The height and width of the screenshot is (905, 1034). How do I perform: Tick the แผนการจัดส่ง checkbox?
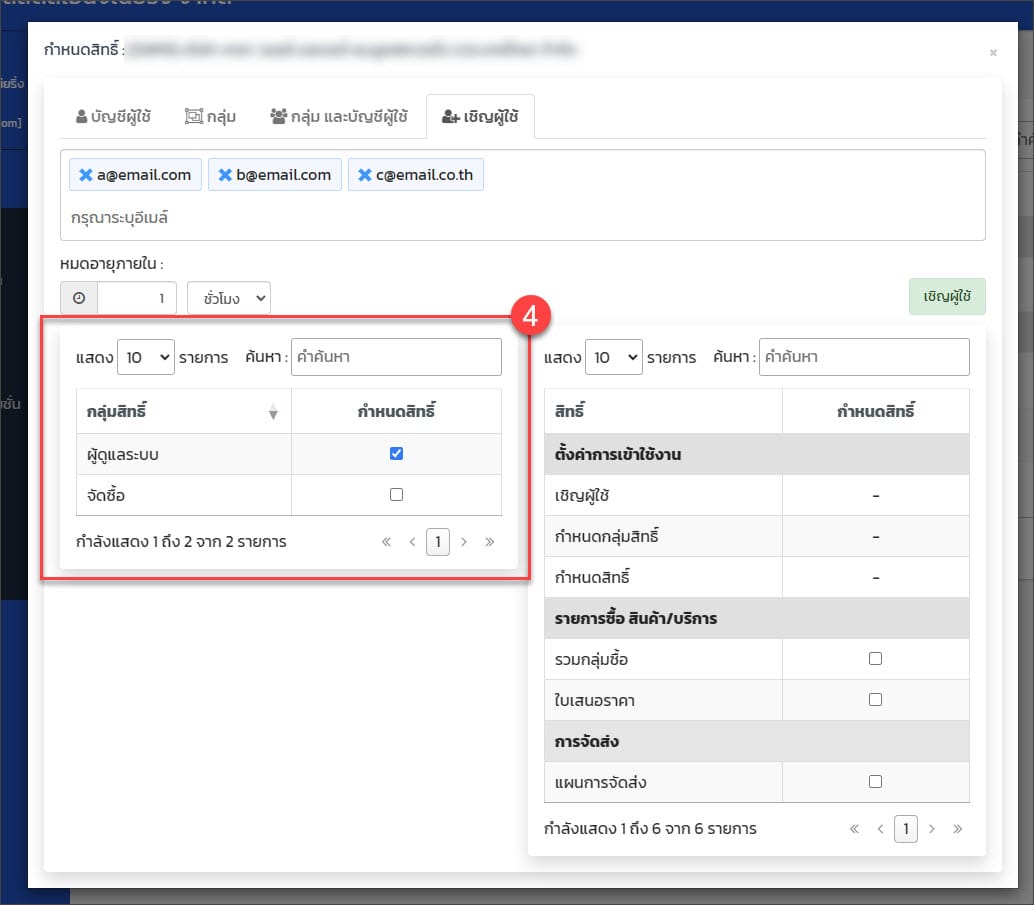(x=875, y=782)
